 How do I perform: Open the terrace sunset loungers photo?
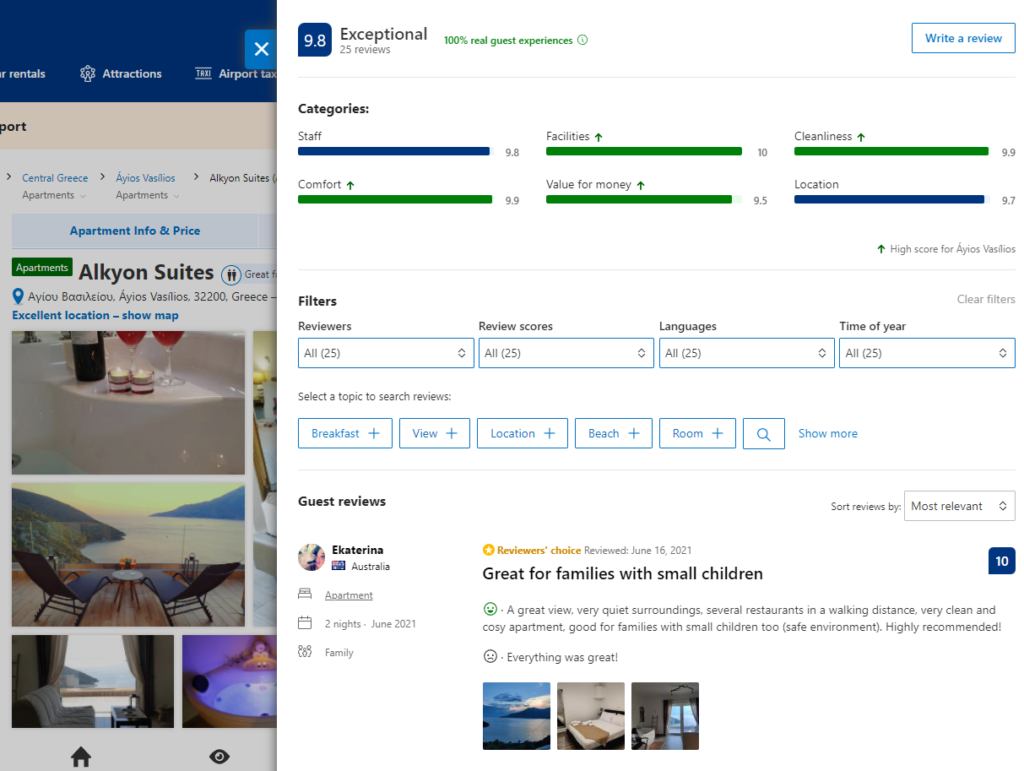(x=128, y=554)
